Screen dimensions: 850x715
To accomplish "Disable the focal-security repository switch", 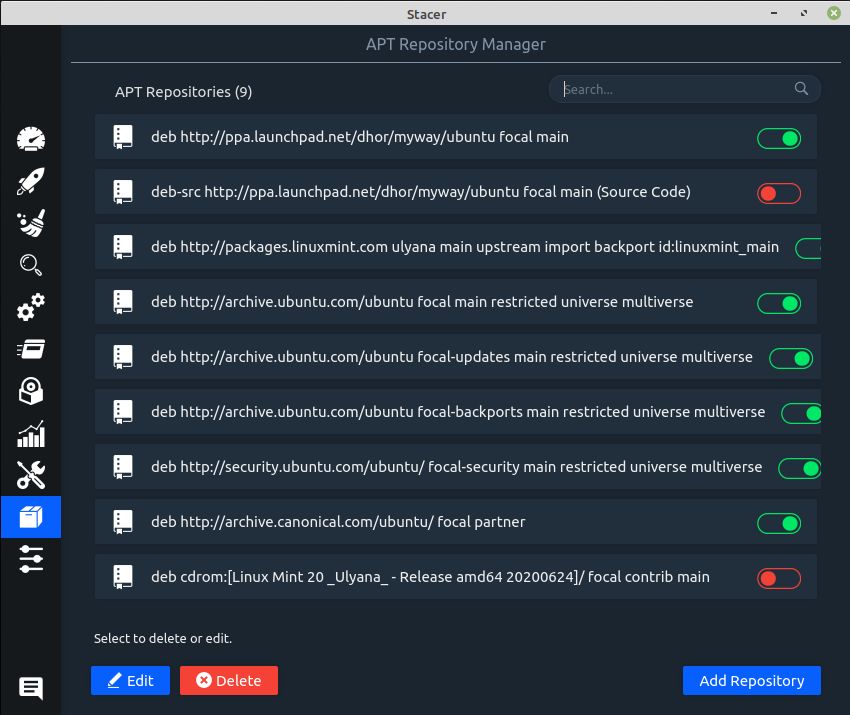I will tap(800, 468).
